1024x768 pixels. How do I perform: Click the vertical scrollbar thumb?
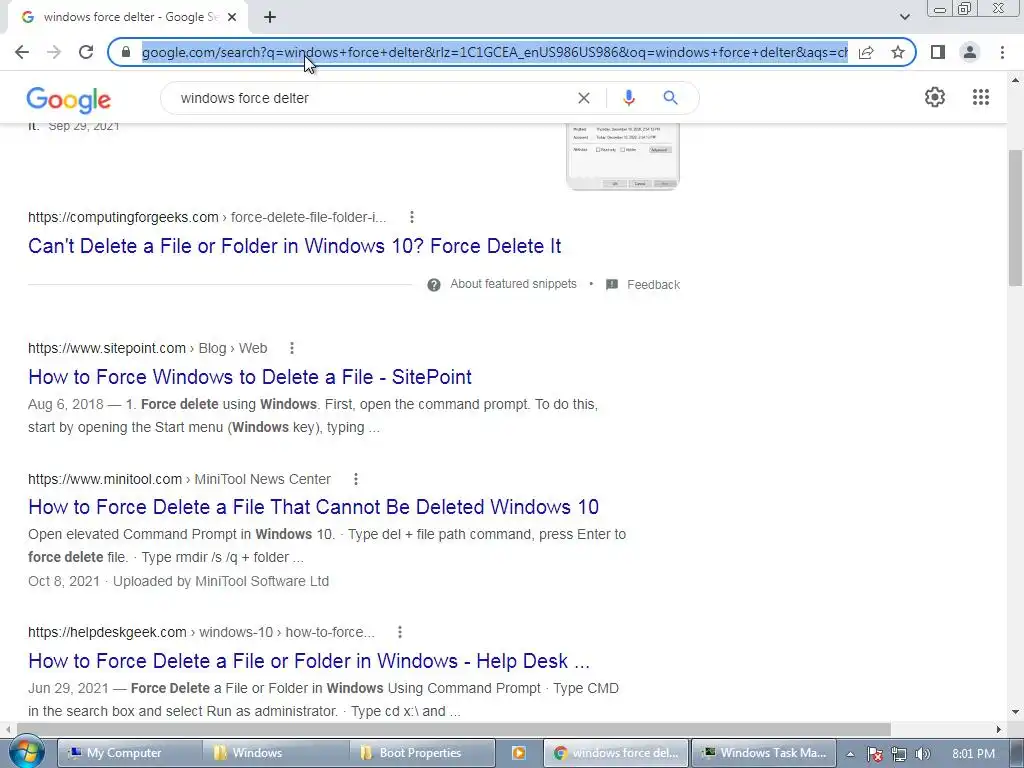point(1016,217)
